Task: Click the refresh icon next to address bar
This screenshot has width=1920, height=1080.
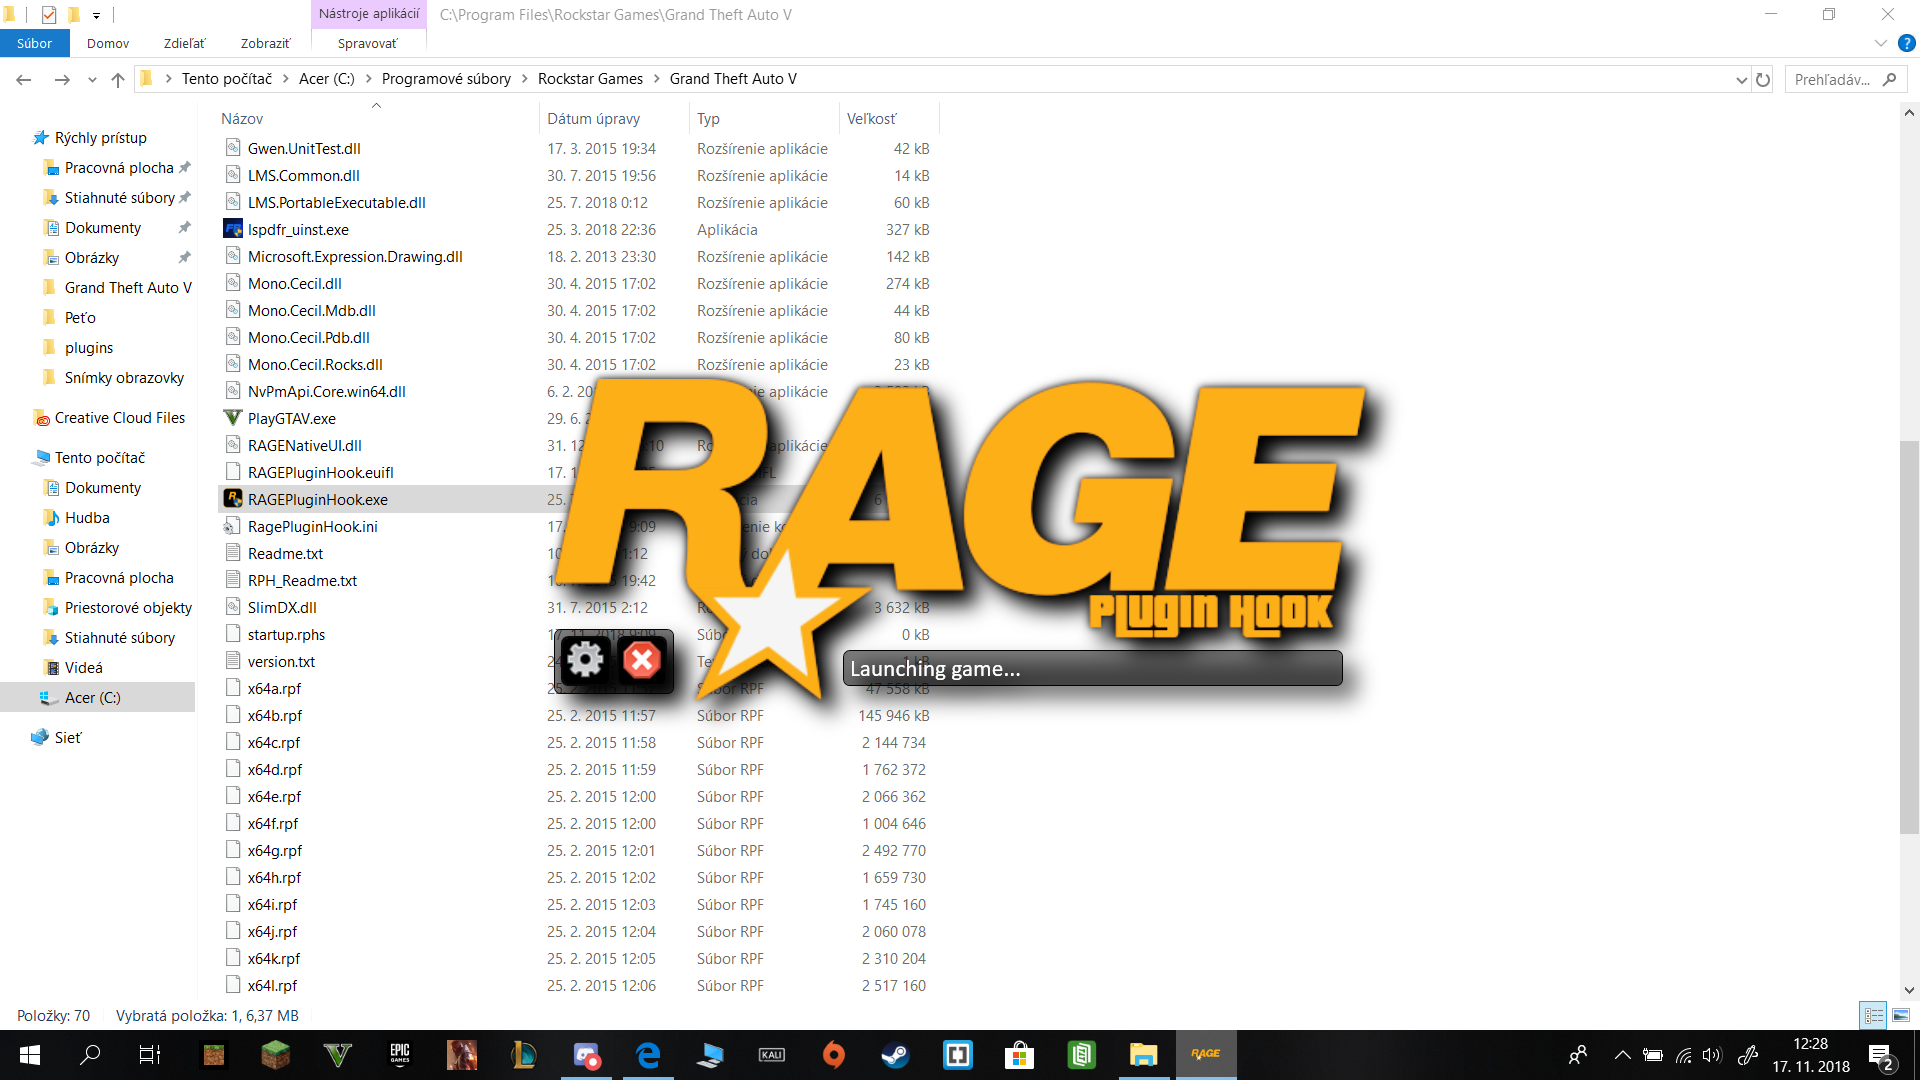Action: coord(1763,79)
